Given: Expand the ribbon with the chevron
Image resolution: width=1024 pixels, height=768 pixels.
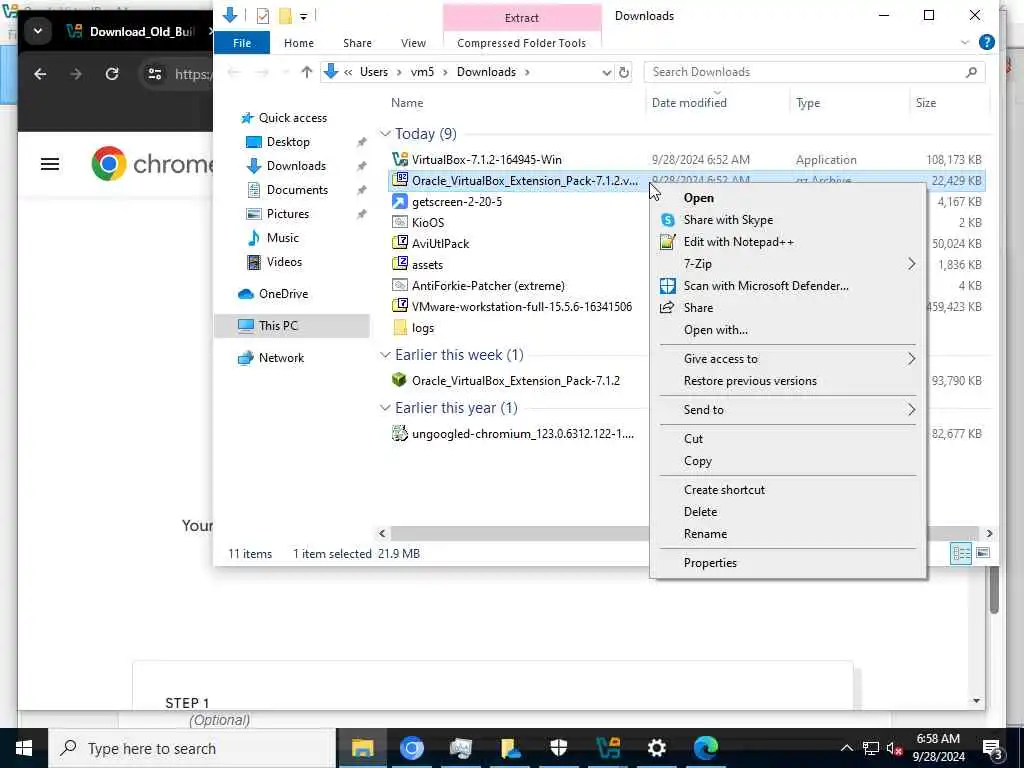Looking at the screenshot, I should pos(965,42).
